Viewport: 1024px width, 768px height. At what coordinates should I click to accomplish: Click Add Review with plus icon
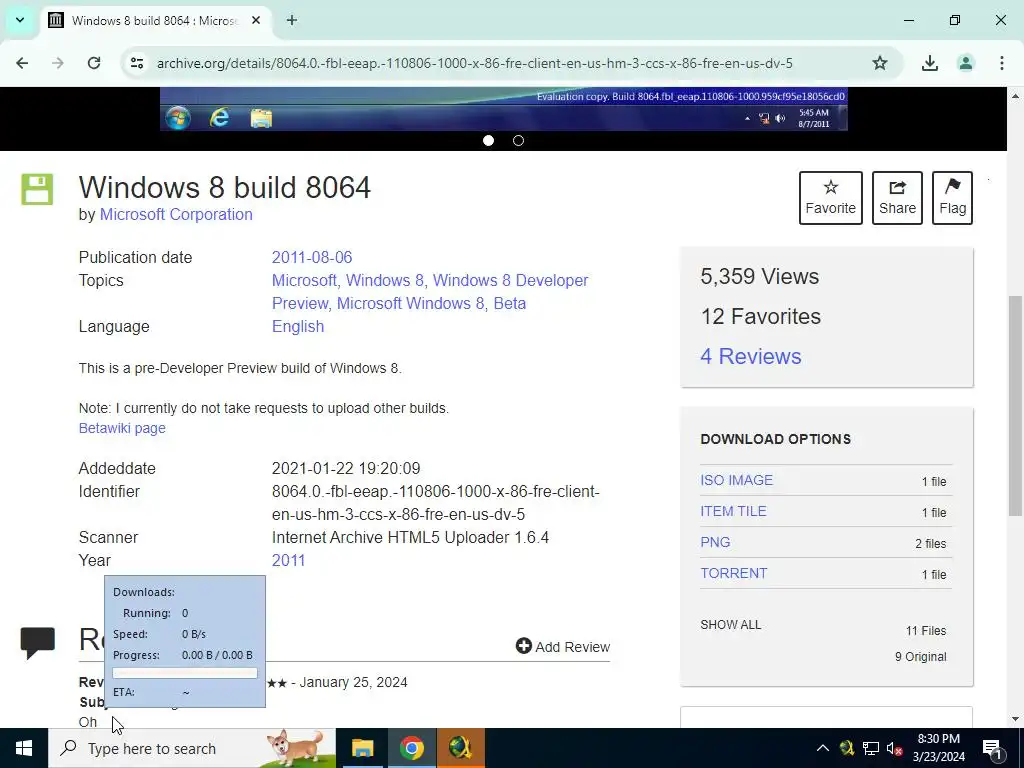click(563, 647)
